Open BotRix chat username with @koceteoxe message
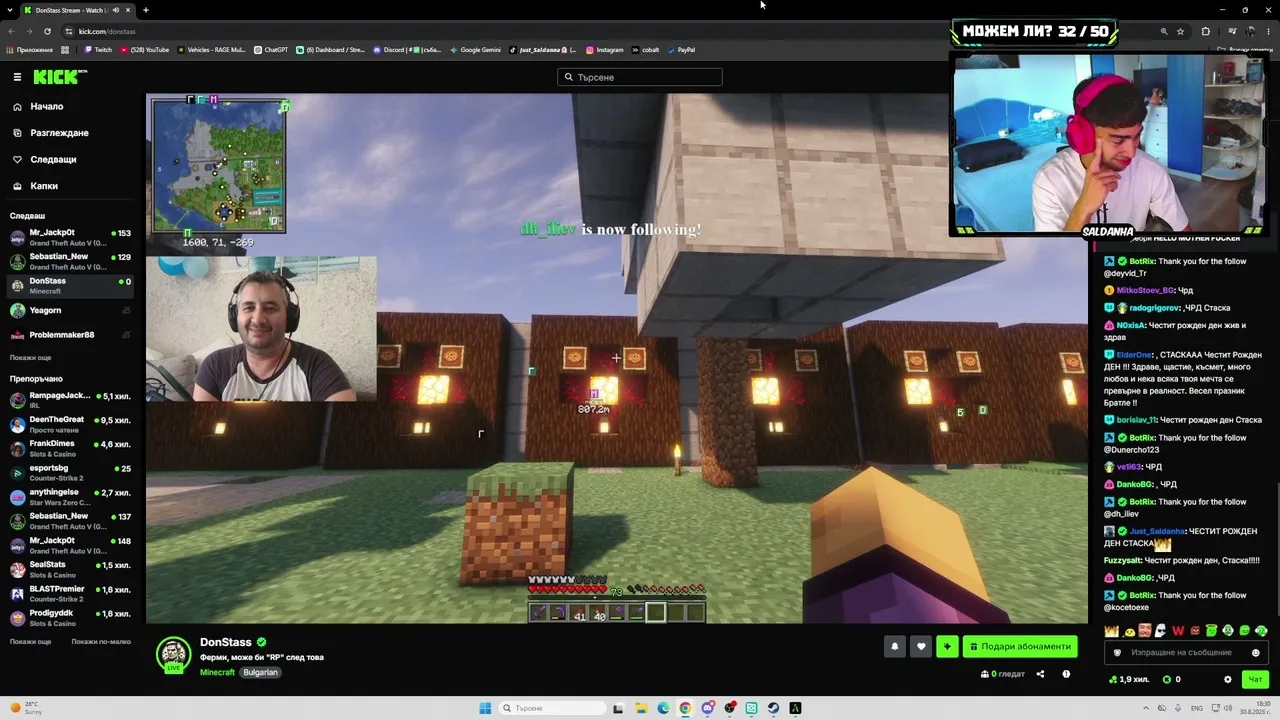 click(1142, 595)
